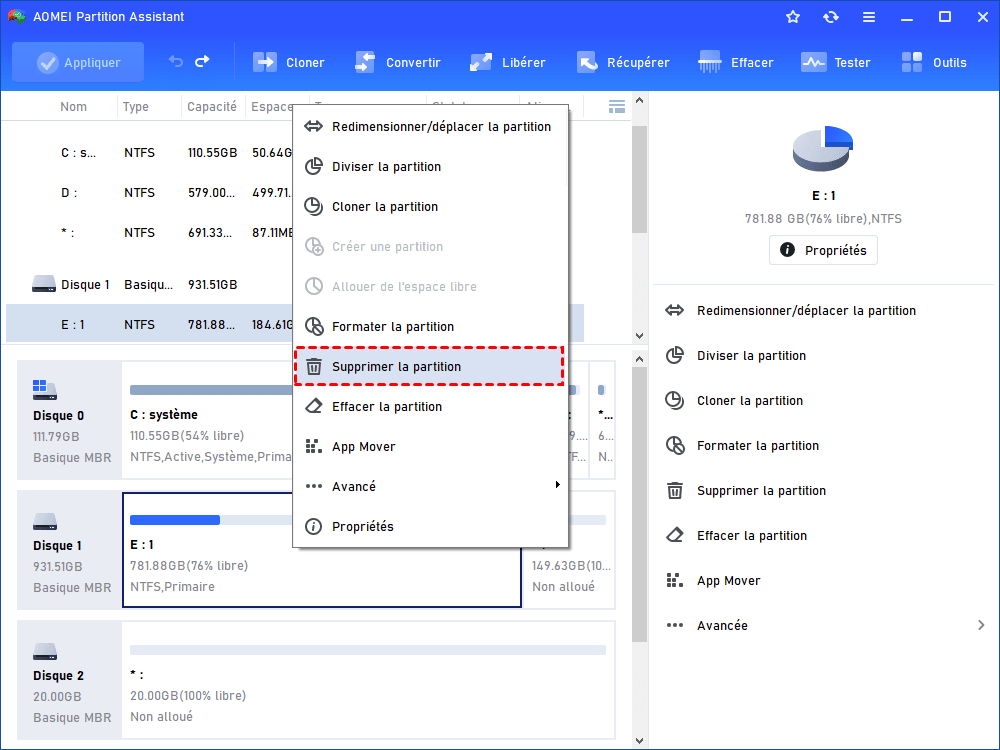The image size is (1000, 750).
Task: Select Disque 0 in disk map
Action: [x=69, y=420]
